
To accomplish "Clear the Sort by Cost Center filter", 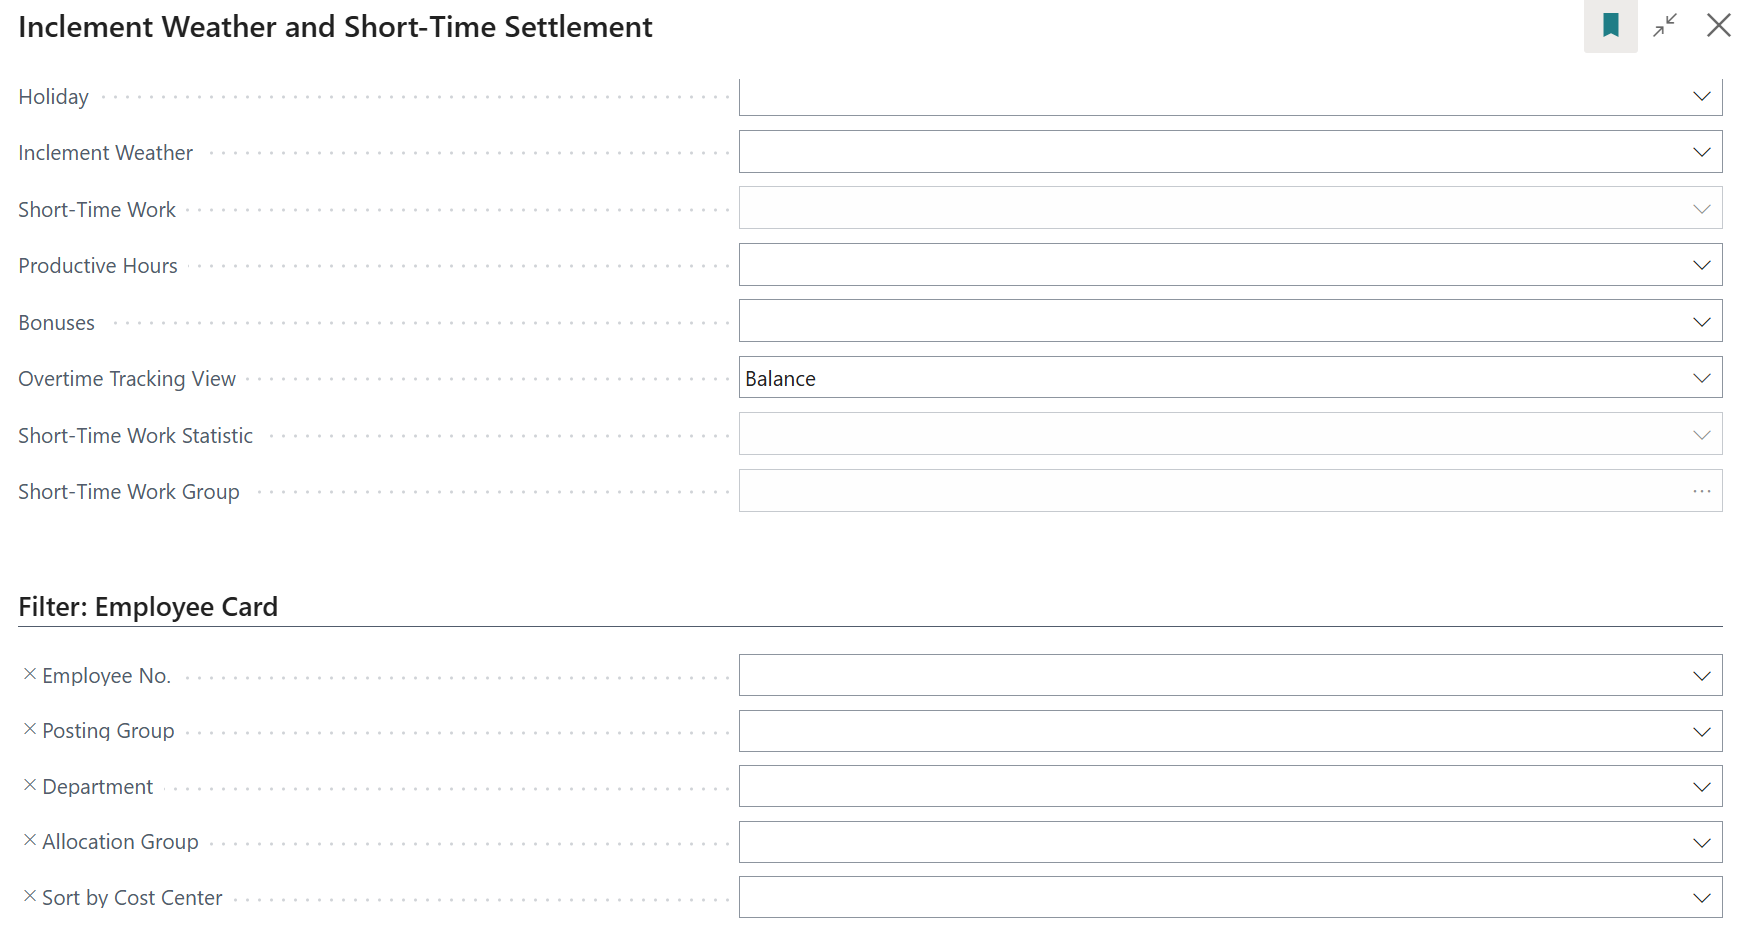I will click(30, 897).
